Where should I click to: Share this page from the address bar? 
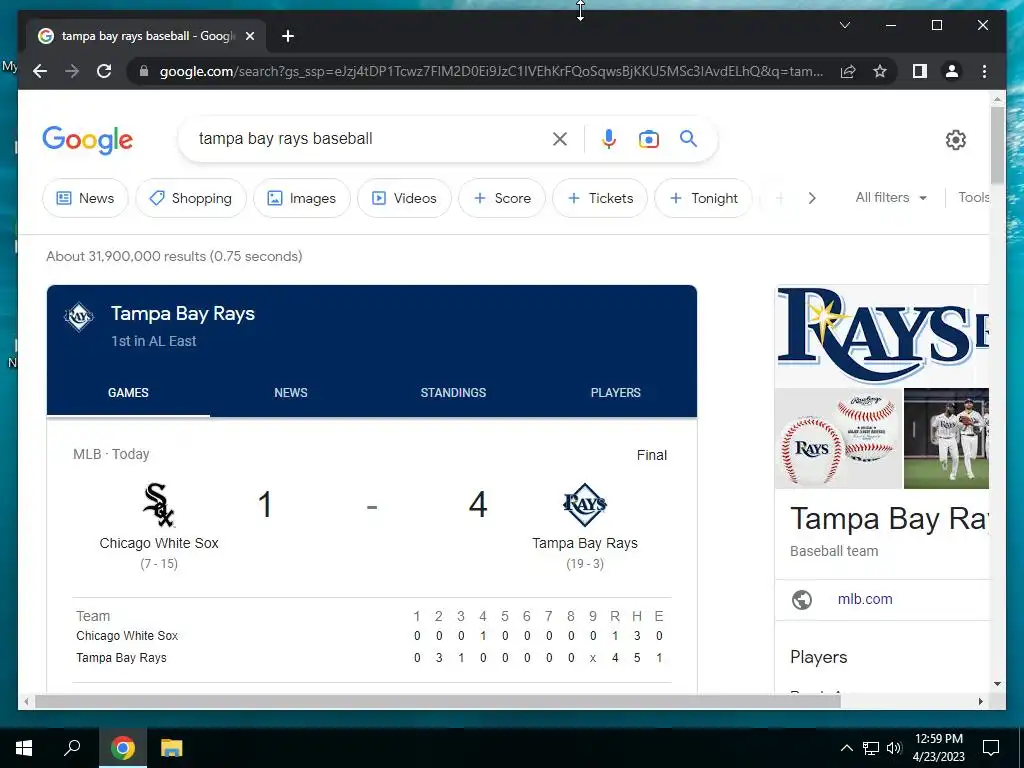click(x=848, y=71)
